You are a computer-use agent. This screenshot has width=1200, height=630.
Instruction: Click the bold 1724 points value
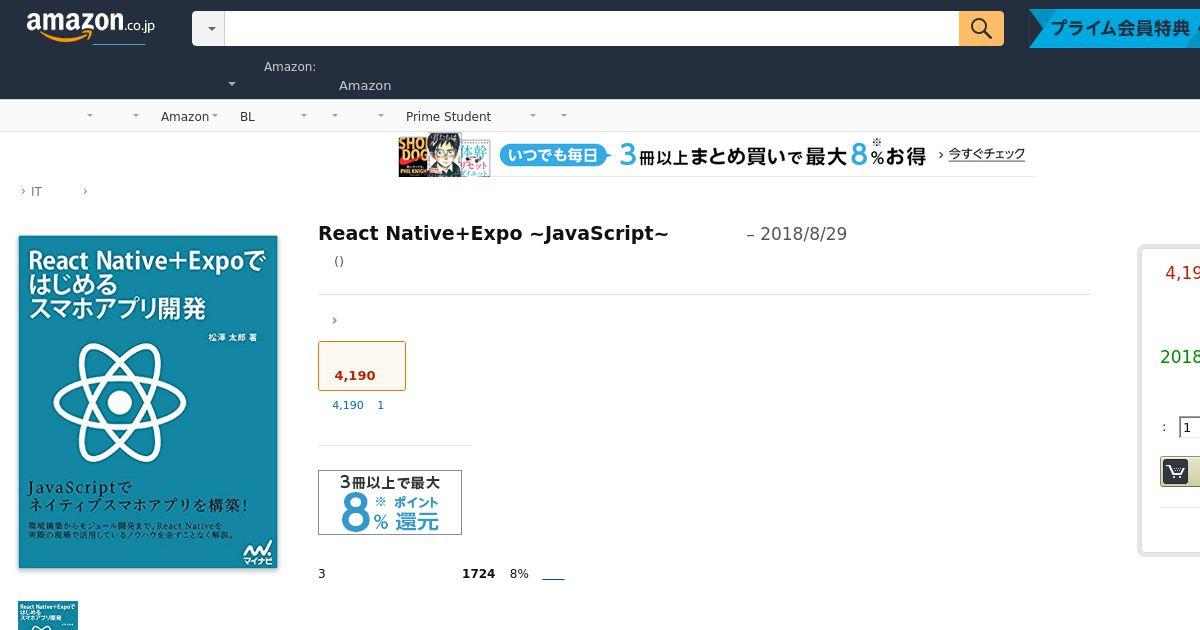point(478,574)
